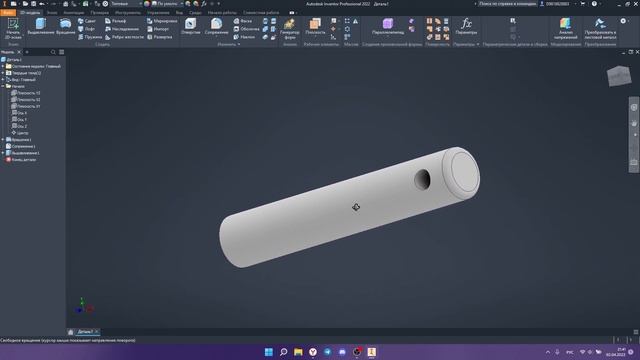Open the Shape Generator (Генератор форм)
The width and height of the screenshot is (640, 360).
[289, 29]
